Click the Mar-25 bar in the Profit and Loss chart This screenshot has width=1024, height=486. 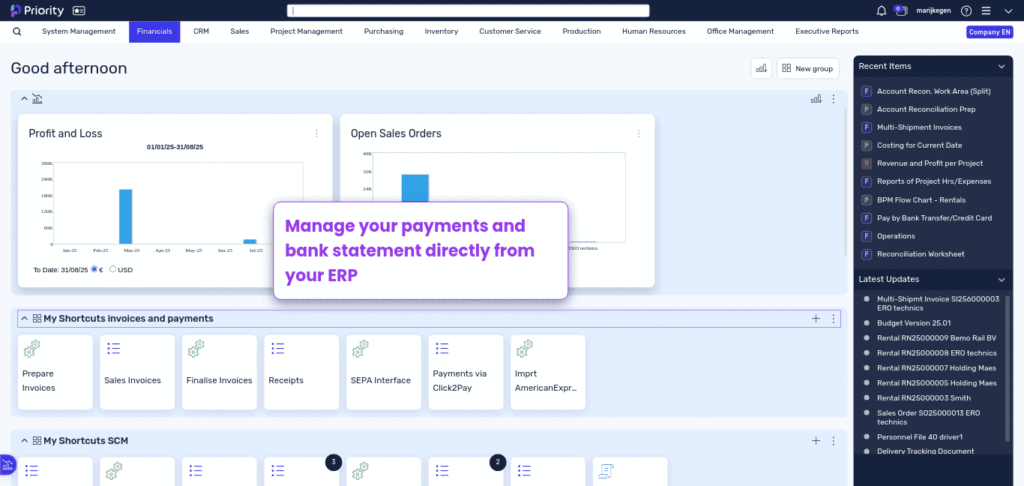[125, 216]
